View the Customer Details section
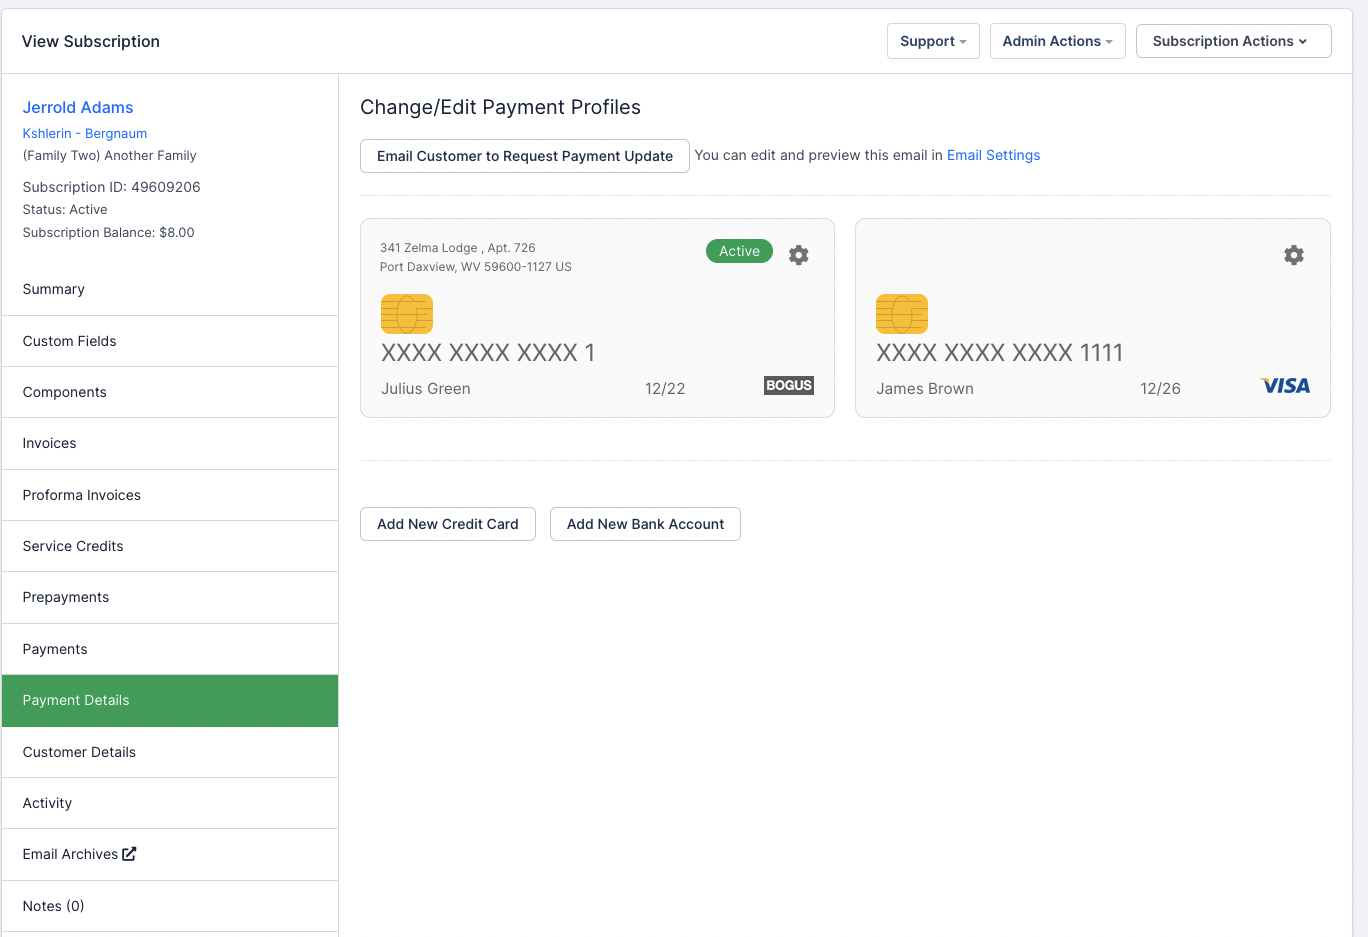The image size is (1368, 937). click(x=79, y=752)
